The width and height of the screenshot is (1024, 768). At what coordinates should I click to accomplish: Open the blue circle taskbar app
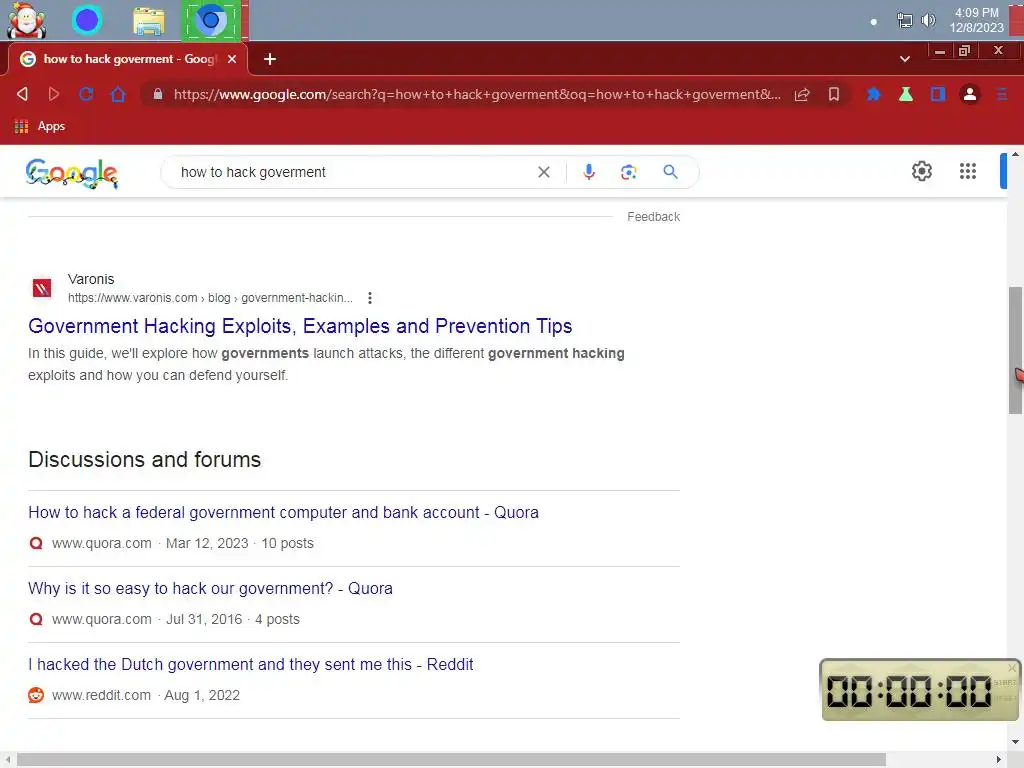pos(86,20)
